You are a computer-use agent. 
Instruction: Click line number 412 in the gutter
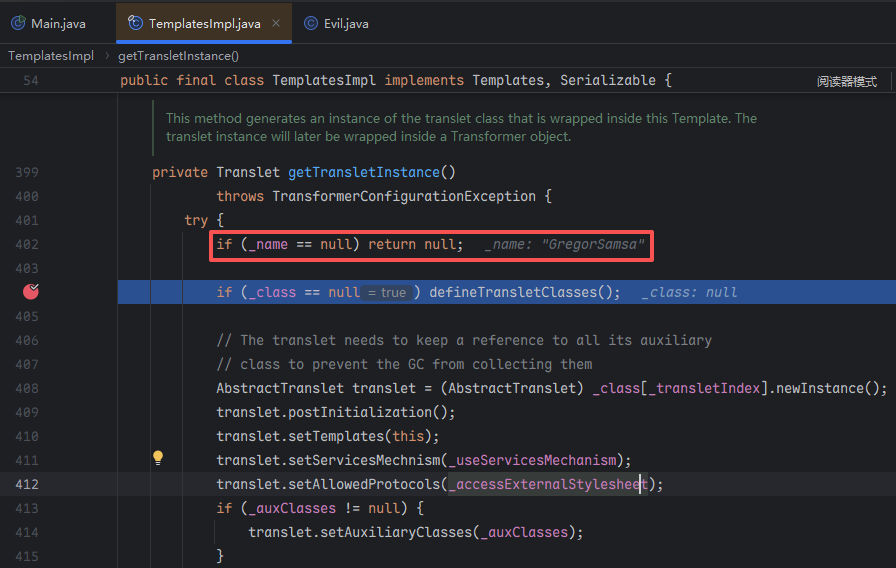(27, 484)
